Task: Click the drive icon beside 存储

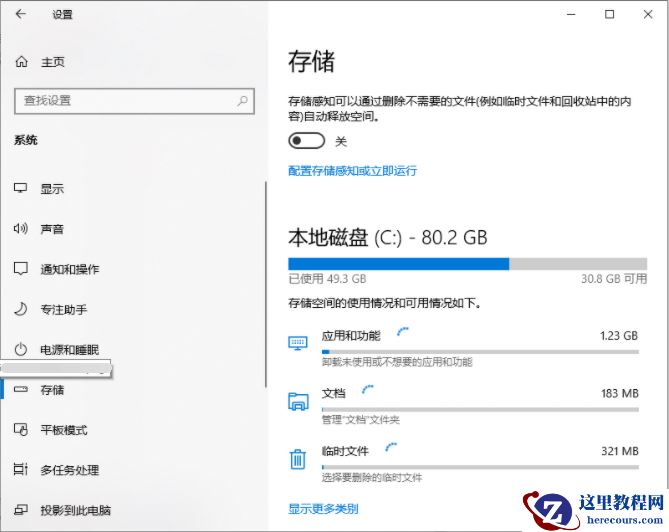Action: [20, 389]
